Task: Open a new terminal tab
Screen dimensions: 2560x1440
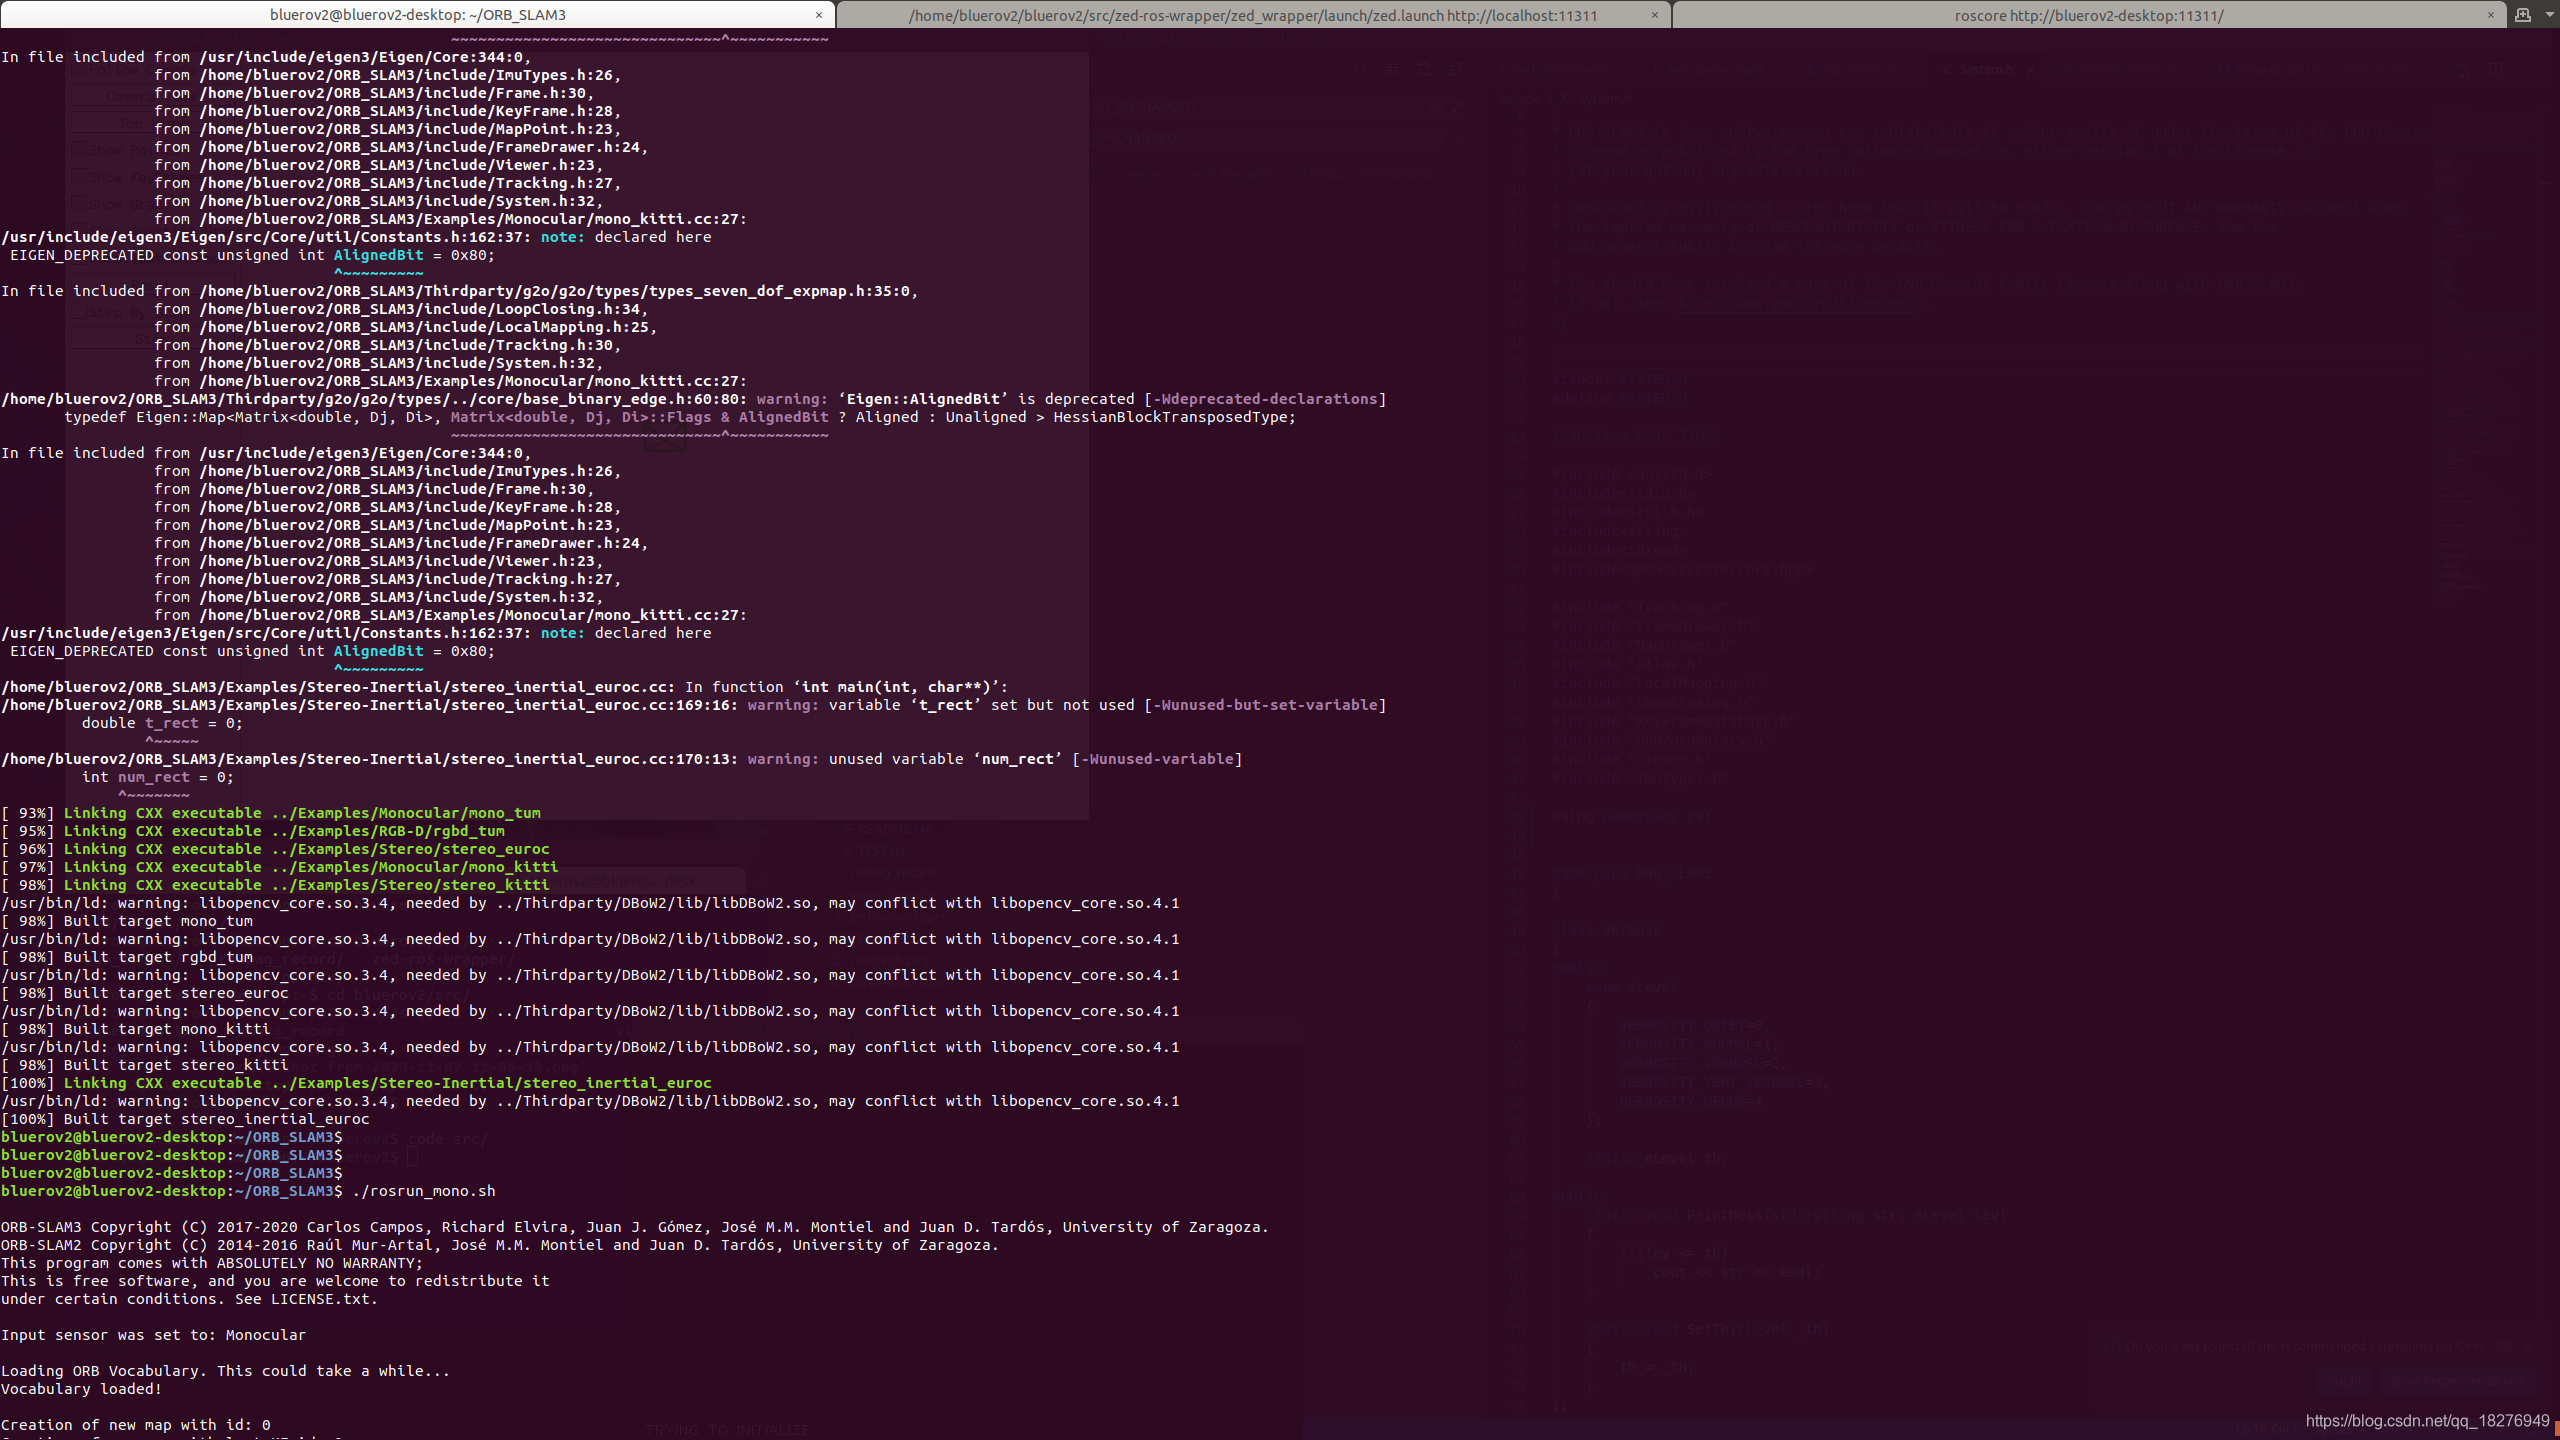Action: (x=2522, y=15)
